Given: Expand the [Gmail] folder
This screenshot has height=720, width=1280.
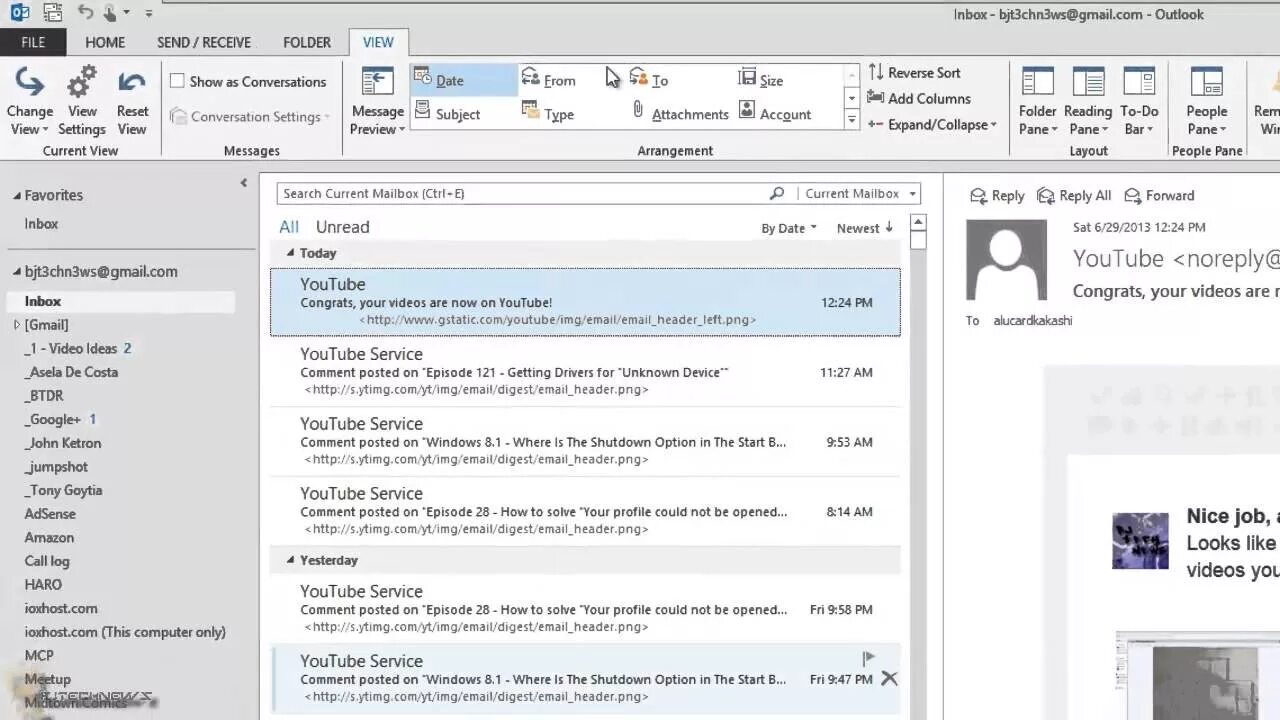Looking at the screenshot, I should pos(17,325).
